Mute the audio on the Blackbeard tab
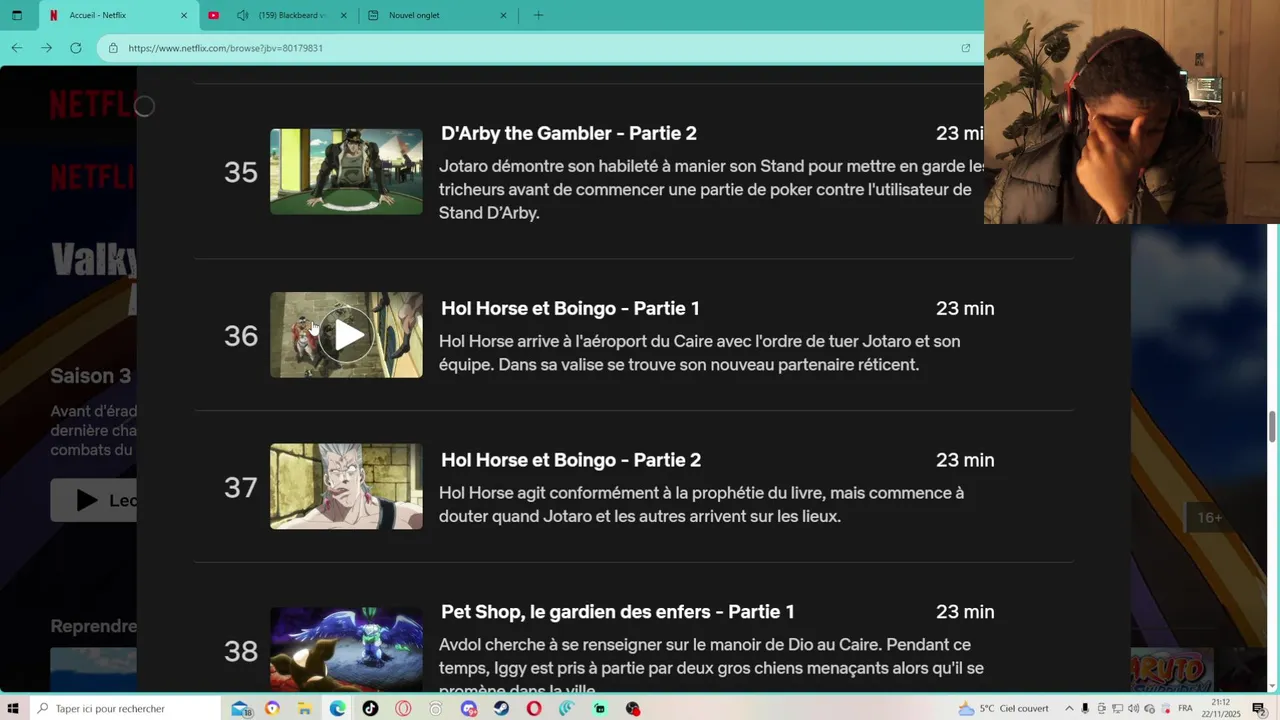This screenshot has height=720, width=1280. [242, 15]
